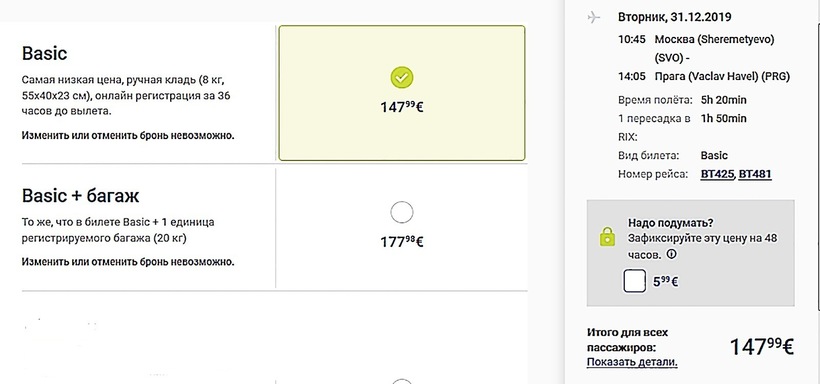Choose the 177.98 € fare cell

tap(402, 228)
